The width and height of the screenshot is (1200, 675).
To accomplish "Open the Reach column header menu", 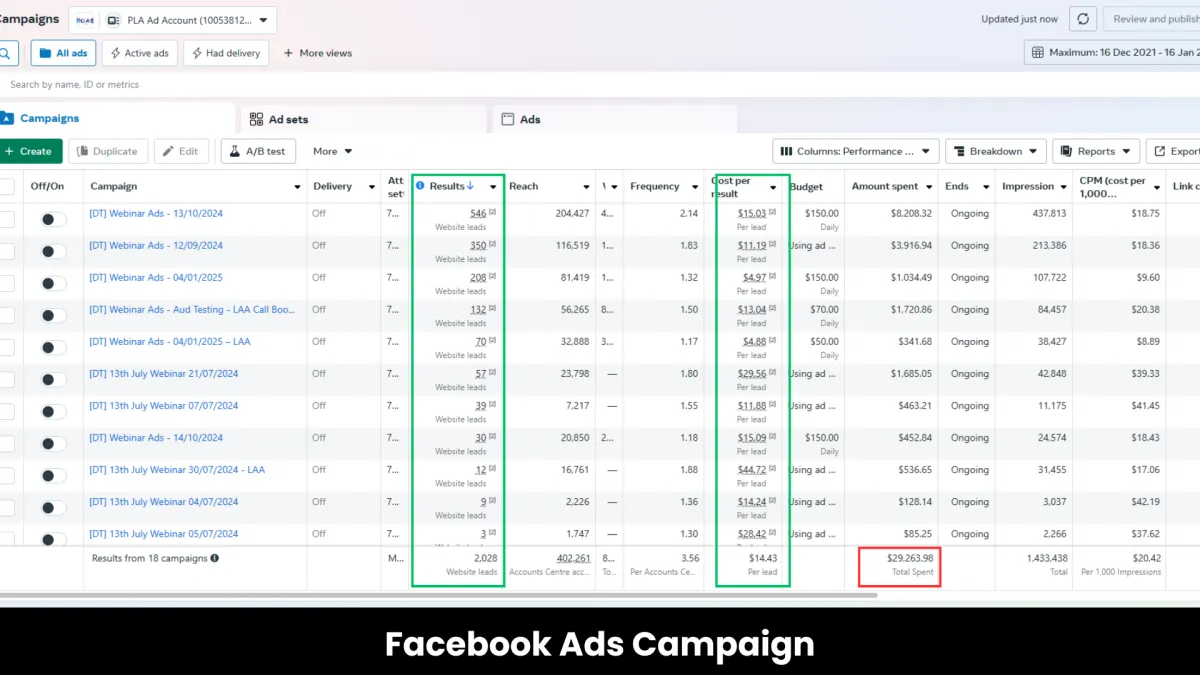I will tap(587, 187).
